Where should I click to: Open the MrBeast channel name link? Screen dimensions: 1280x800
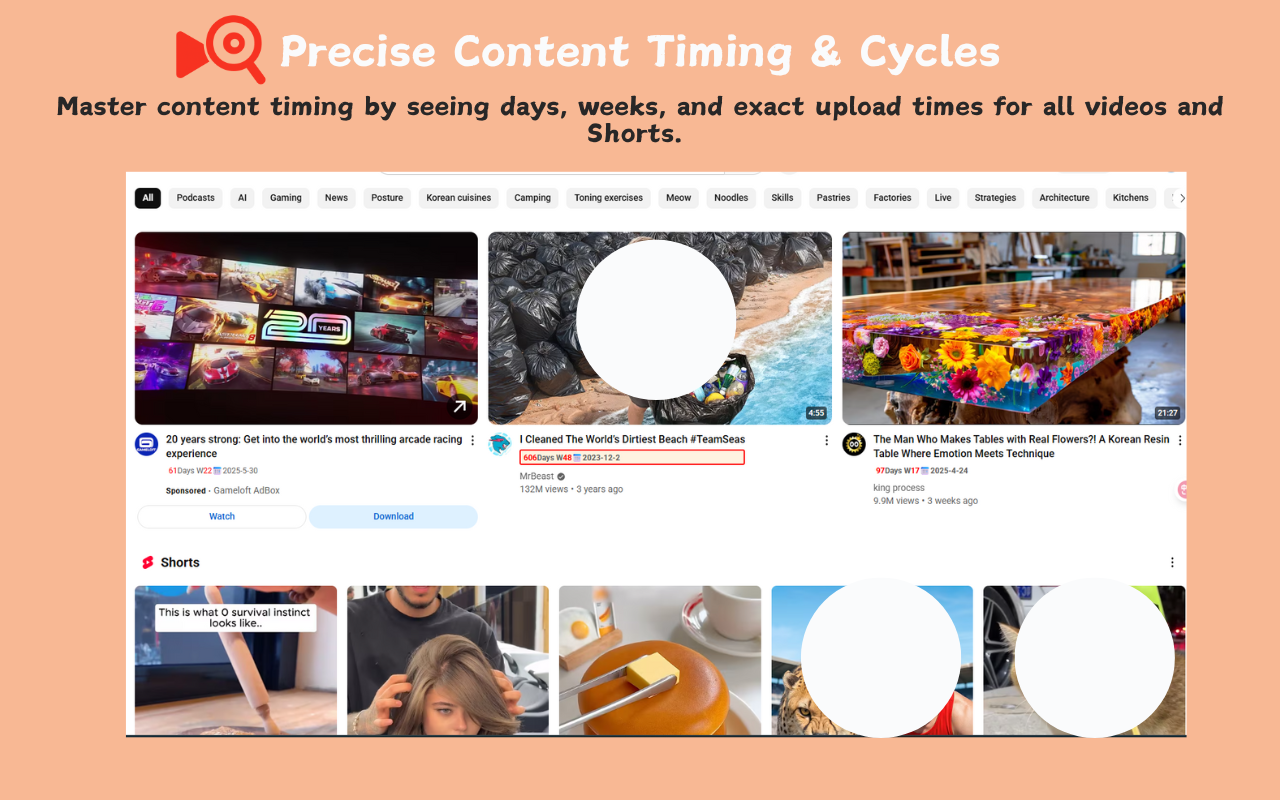click(537, 476)
